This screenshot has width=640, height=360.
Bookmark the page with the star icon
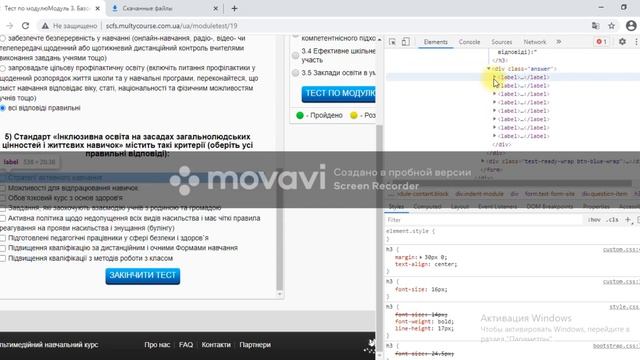[611, 26]
